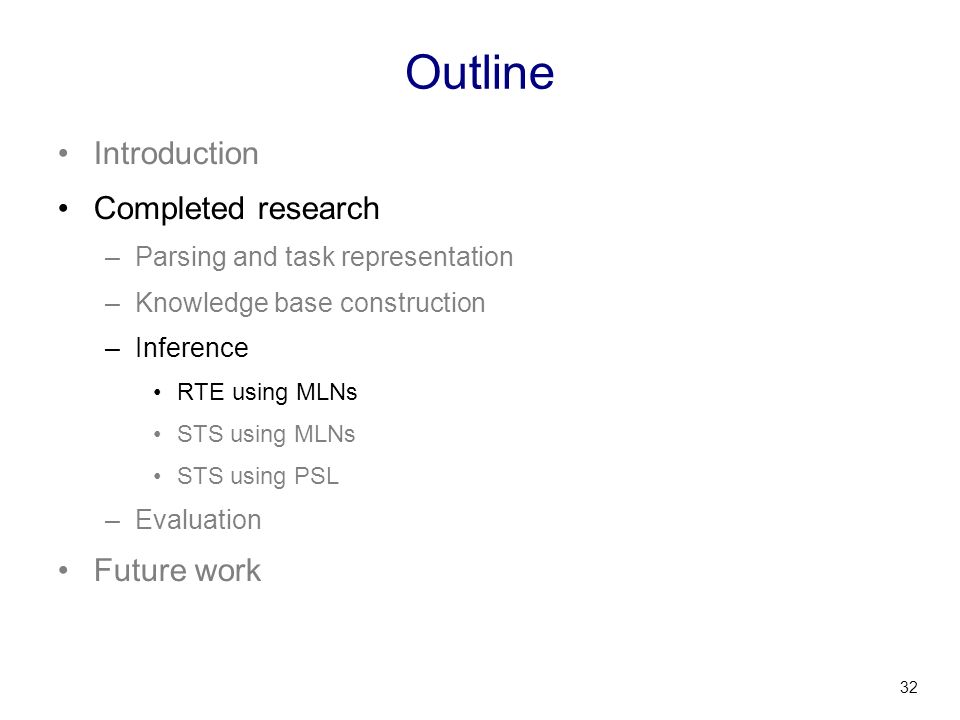Click the RTE using MLNs item
The width and height of the screenshot is (960, 720).
(x=267, y=392)
